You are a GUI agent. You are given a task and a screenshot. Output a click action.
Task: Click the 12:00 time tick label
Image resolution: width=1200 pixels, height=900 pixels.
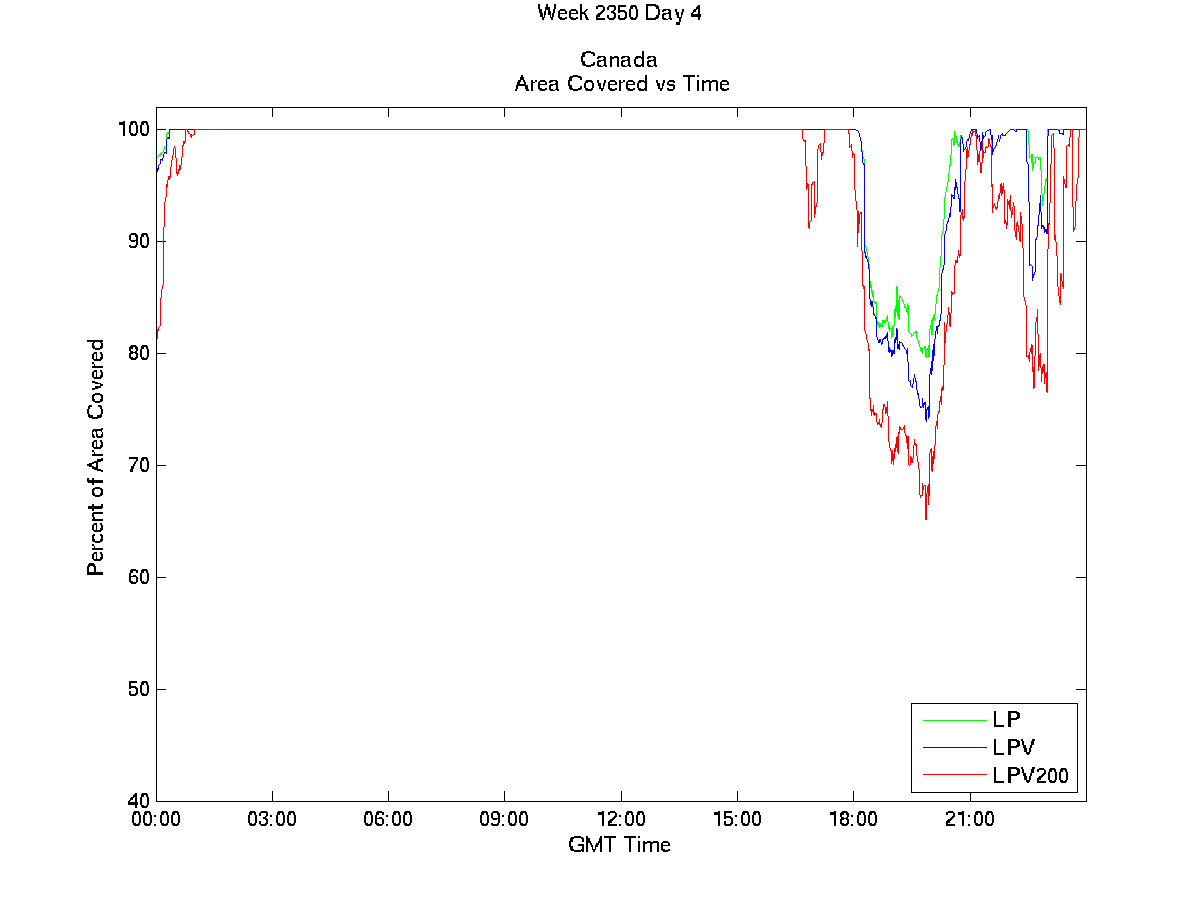click(621, 819)
